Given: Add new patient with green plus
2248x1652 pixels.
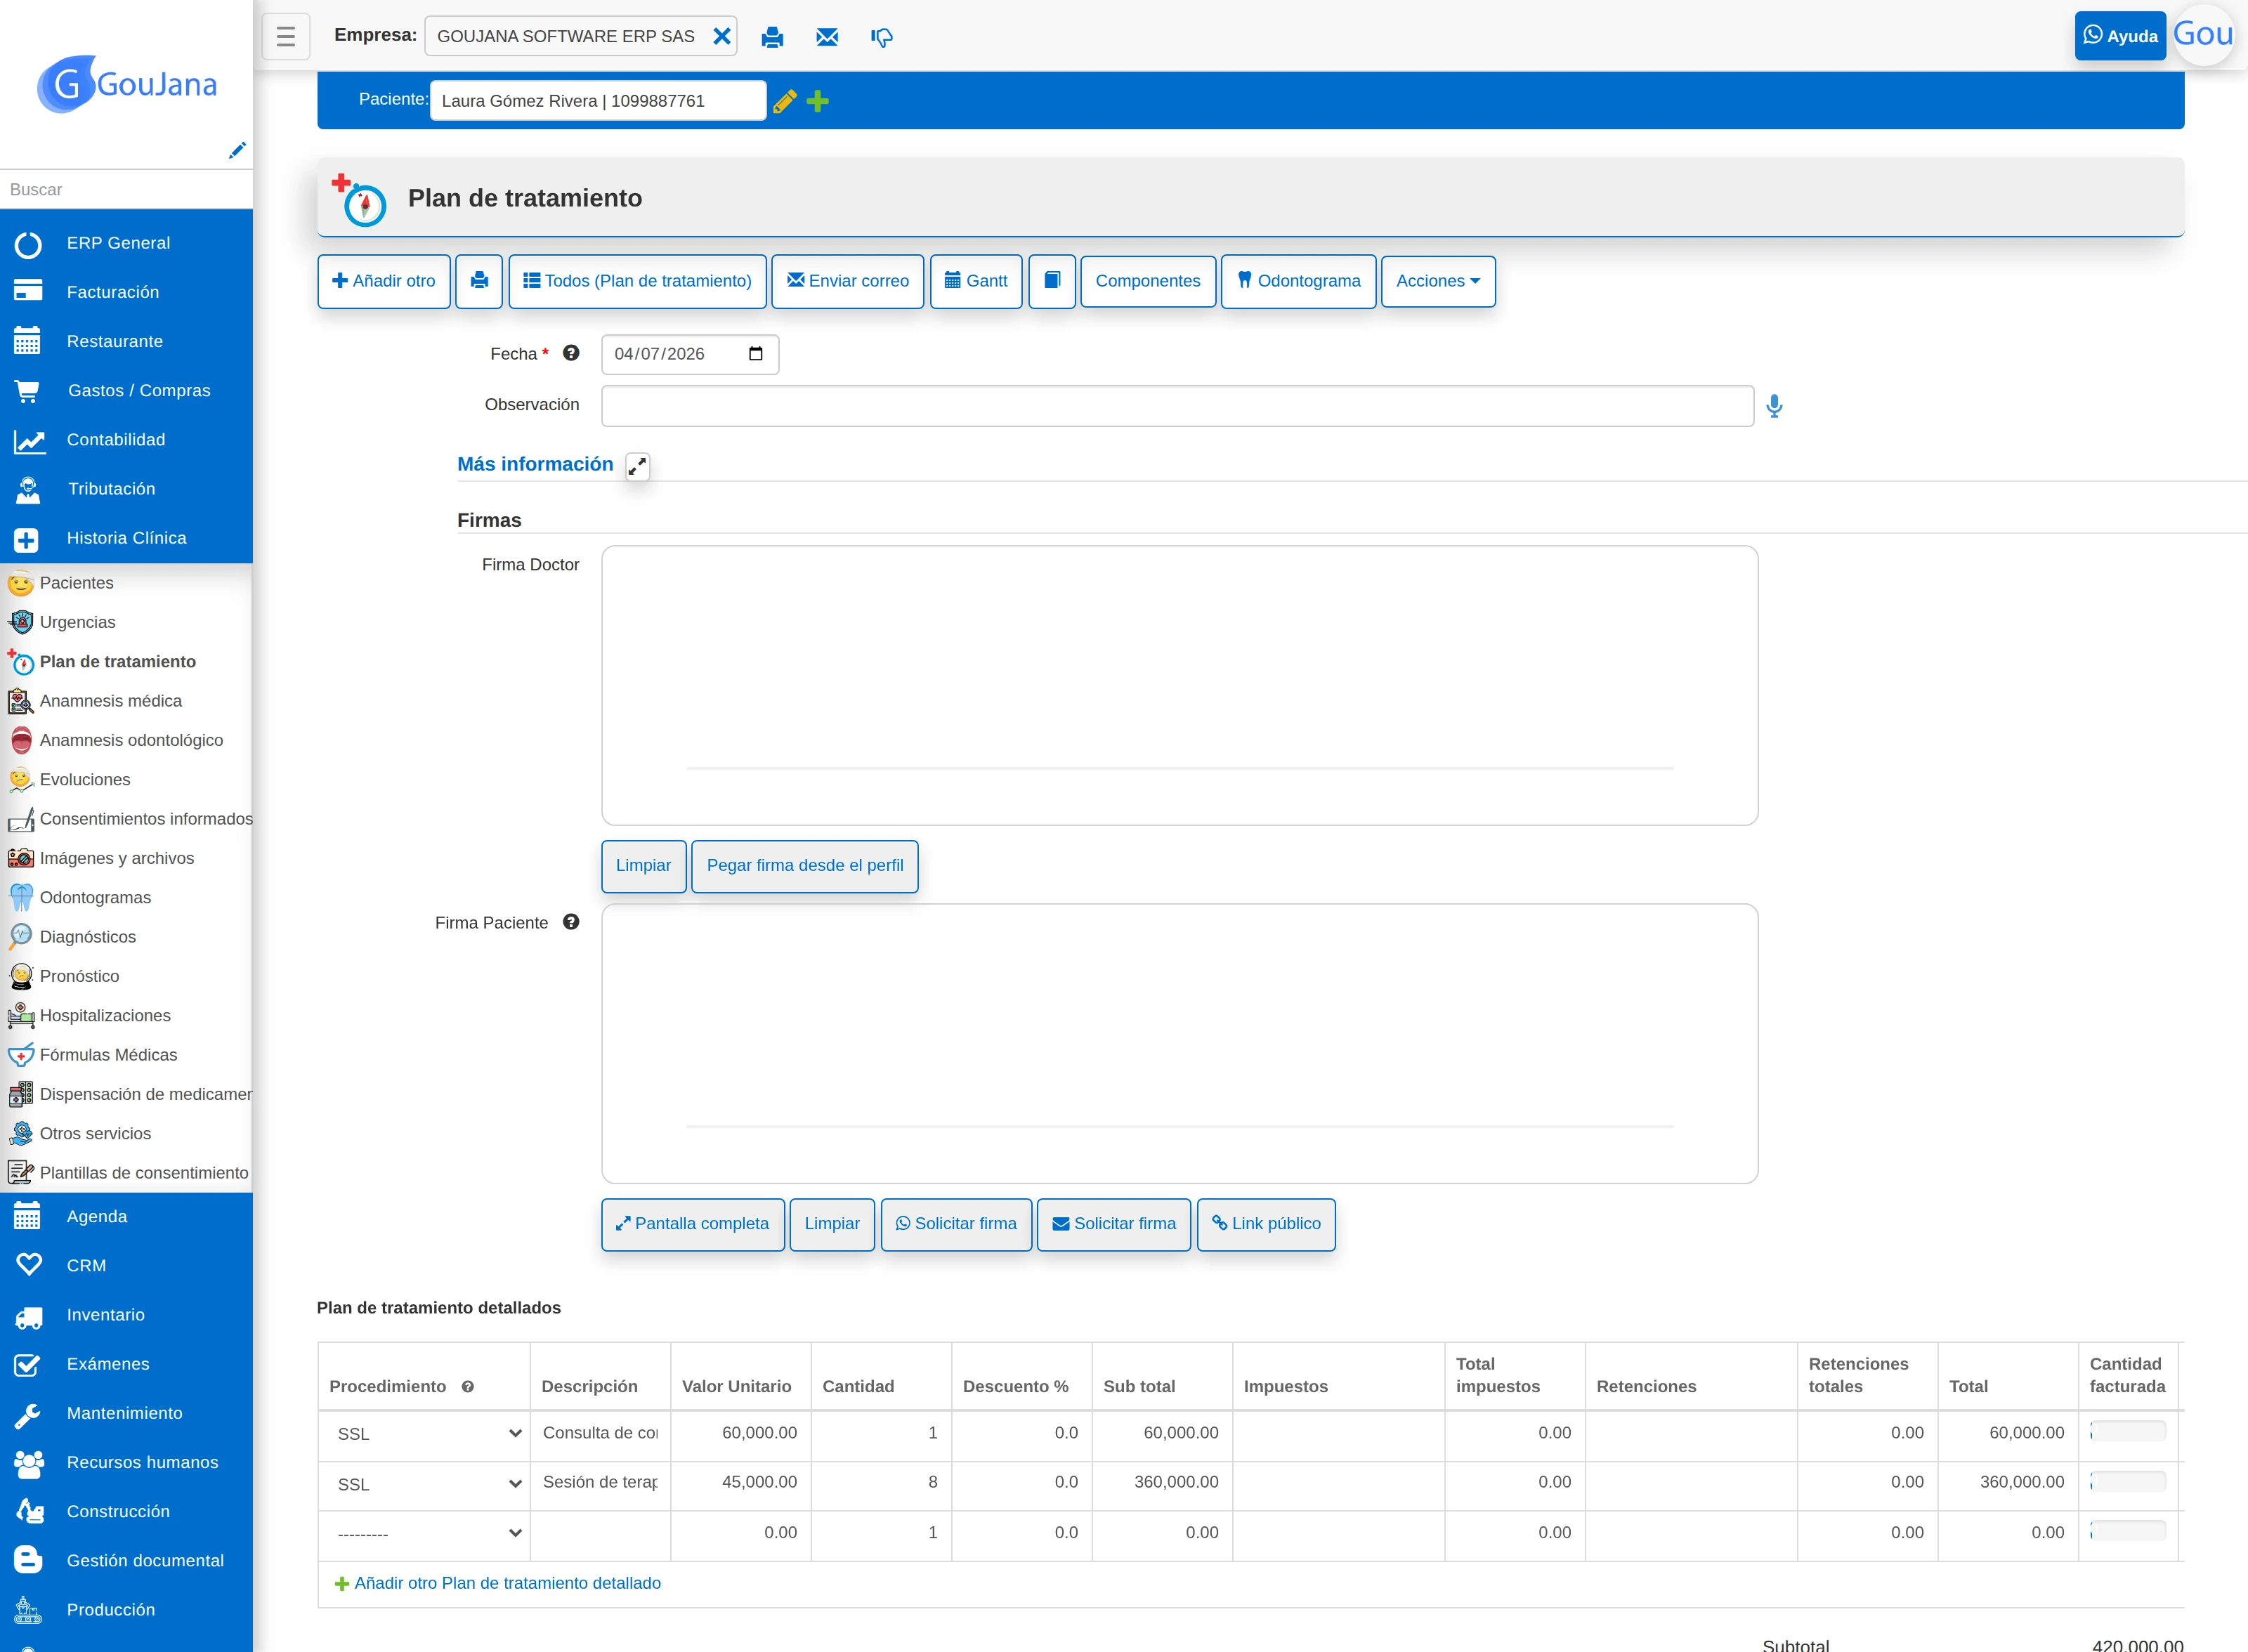Looking at the screenshot, I should coord(818,101).
